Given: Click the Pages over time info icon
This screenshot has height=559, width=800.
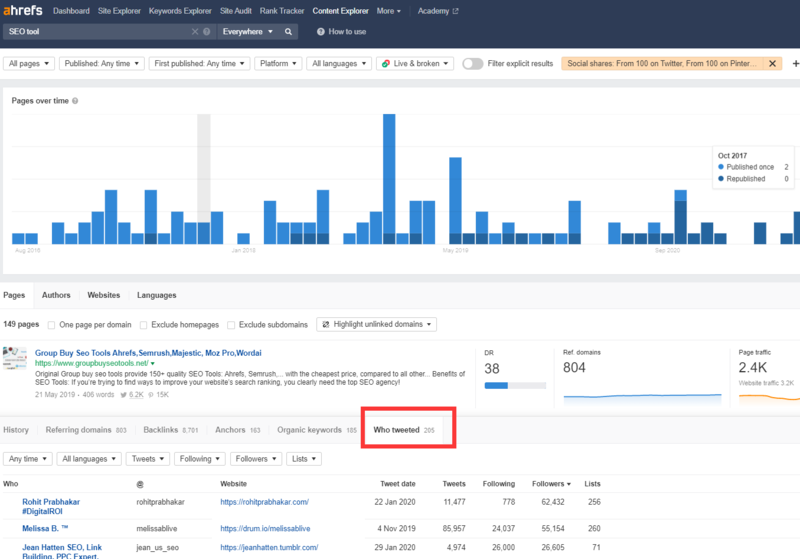Looking at the screenshot, I should 75,101.
